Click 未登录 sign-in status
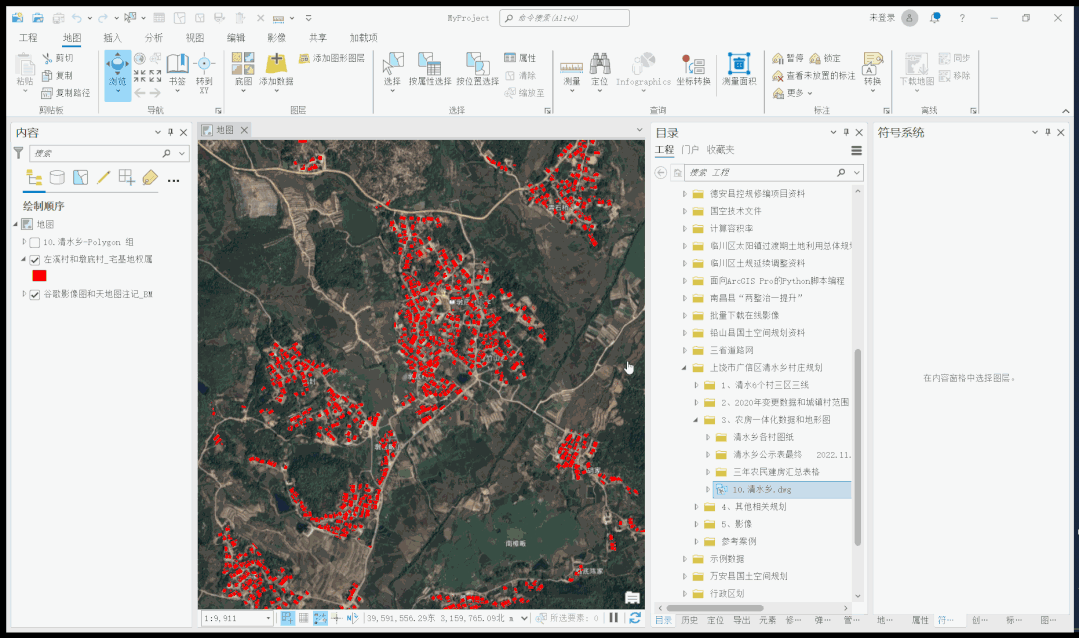 coord(882,18)
